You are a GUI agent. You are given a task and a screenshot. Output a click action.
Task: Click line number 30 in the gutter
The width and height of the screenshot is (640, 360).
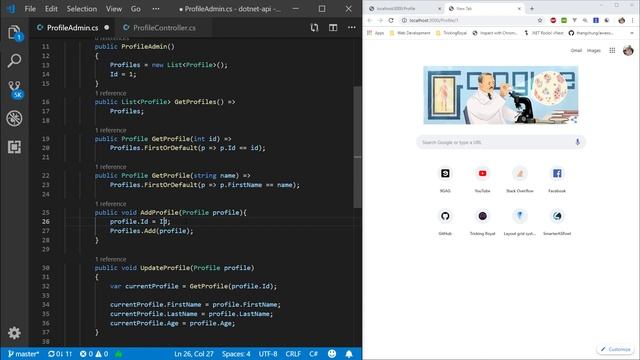click(x=45, y=268)
